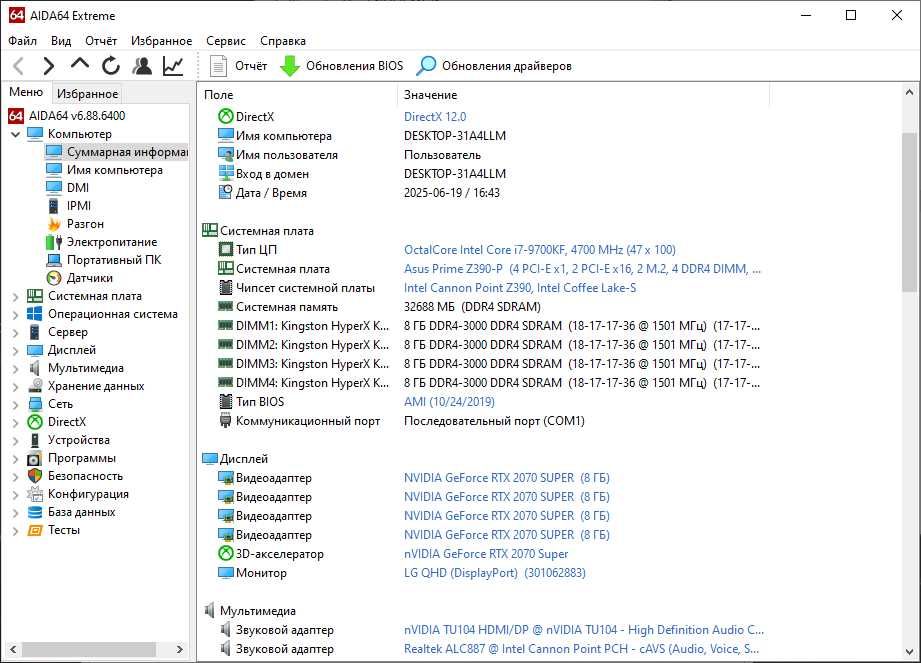Click the Отчёт report toolbar button

(238, 66)
